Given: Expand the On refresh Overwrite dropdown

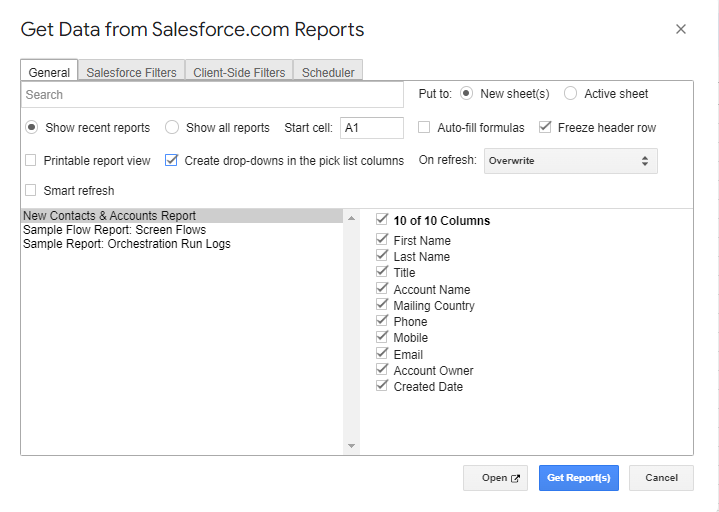Looking at the screenshot, I should 570,161.
